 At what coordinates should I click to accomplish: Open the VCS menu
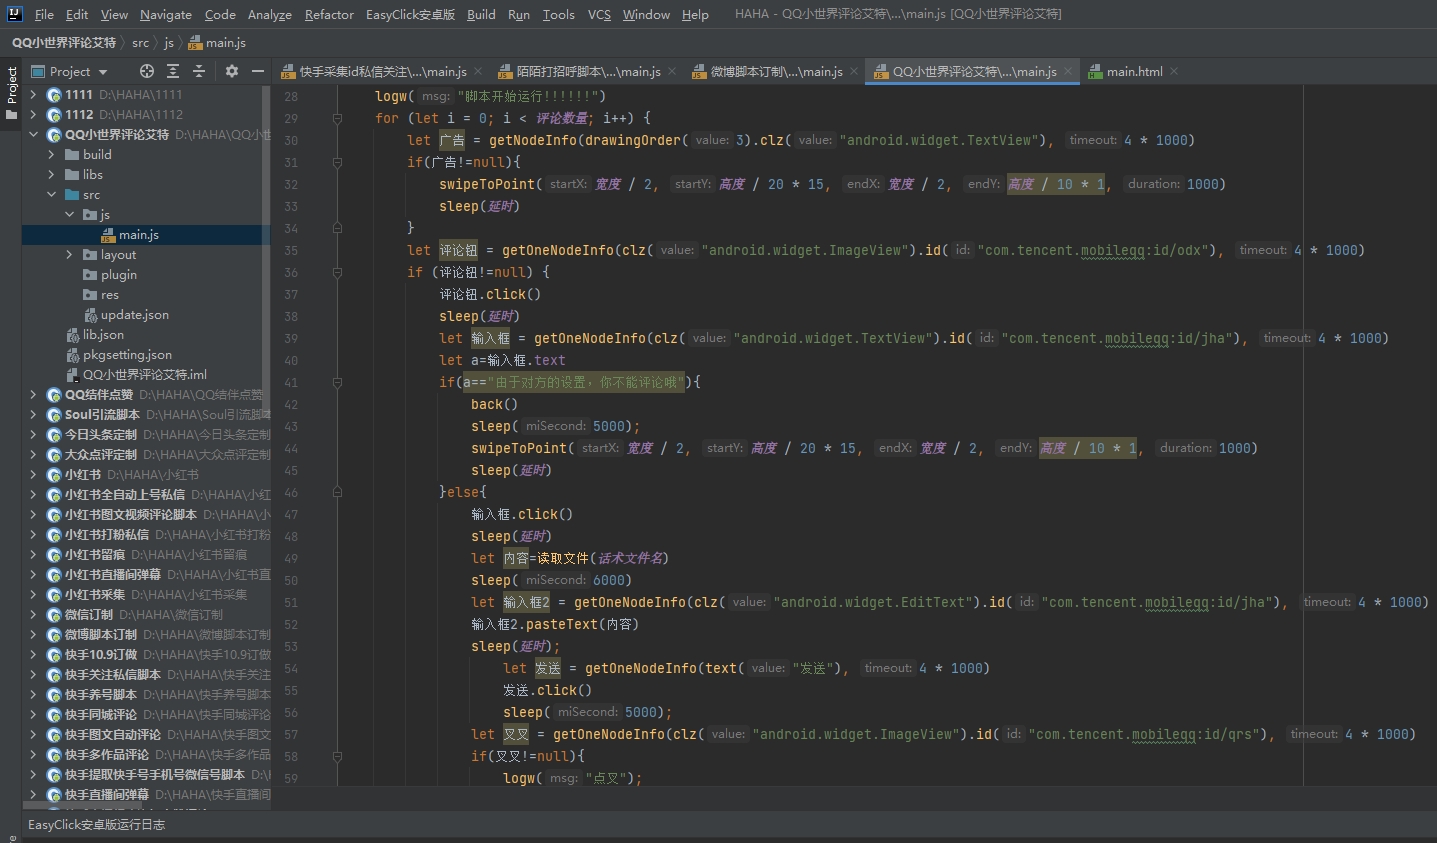click(x=599, y=14)
